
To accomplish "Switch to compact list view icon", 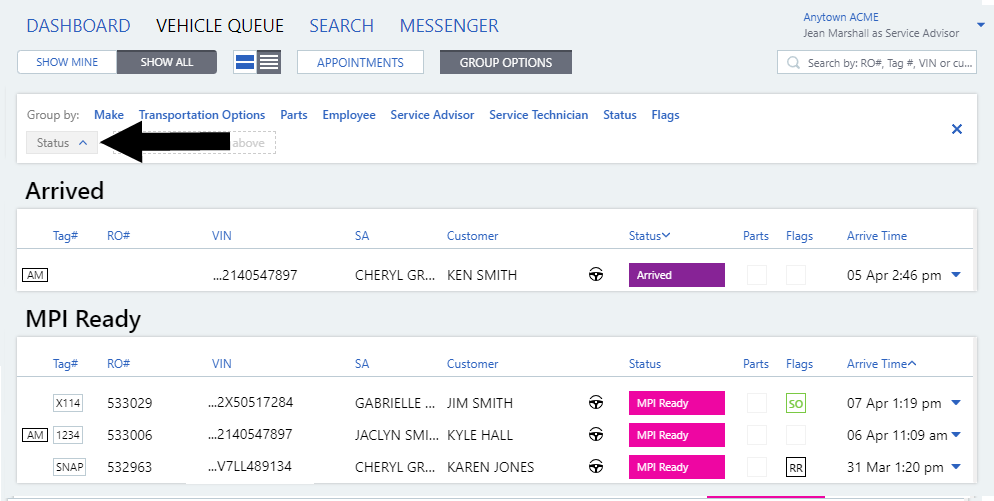I will click(269, 62).
